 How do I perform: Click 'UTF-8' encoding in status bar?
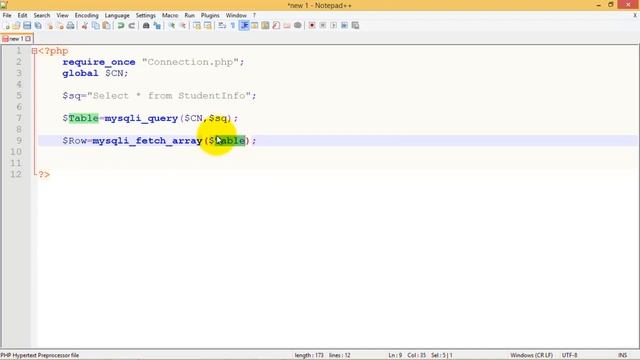click(x=569, y=356)
